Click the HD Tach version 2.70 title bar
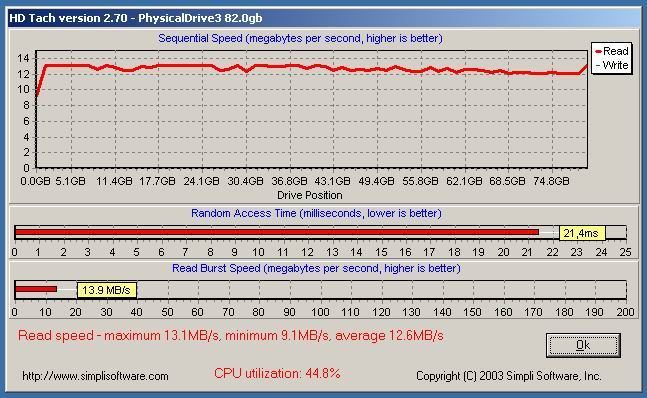Image resolution: width=647 pixels, height=398 pixels. pyautogui.click(x=324, y=18)
